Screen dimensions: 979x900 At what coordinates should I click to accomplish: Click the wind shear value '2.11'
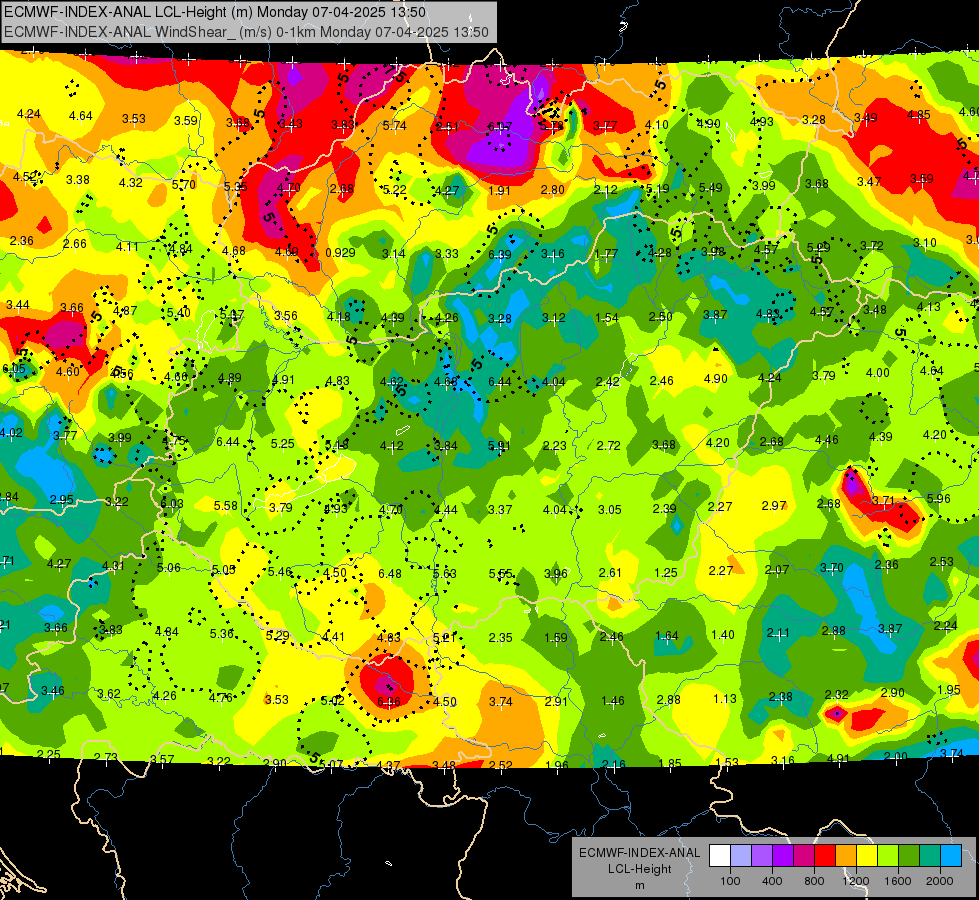[x=779, y=633]
